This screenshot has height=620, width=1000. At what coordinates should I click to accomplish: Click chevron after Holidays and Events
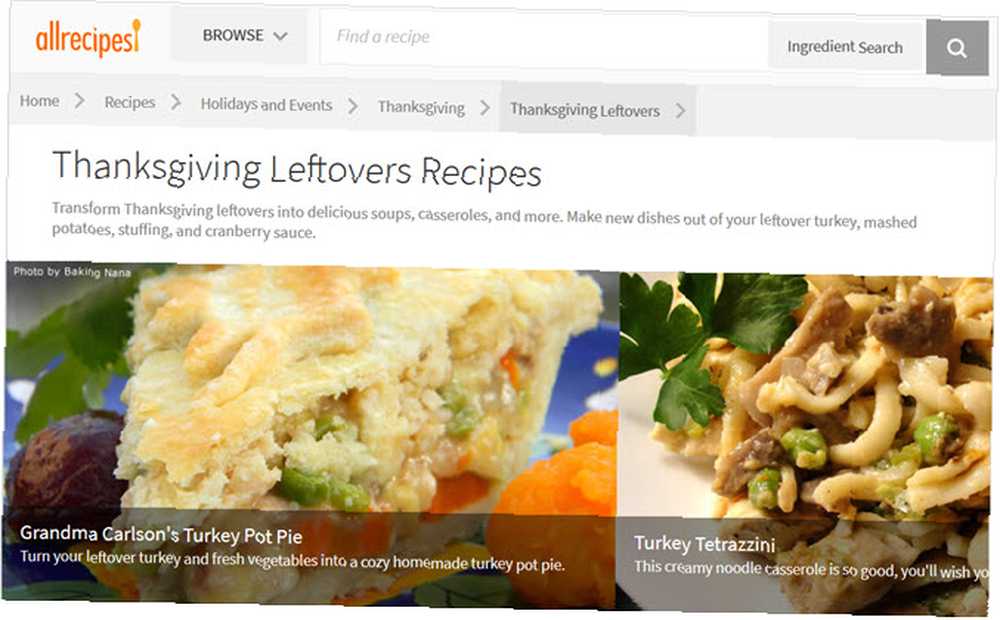point(353,105)
